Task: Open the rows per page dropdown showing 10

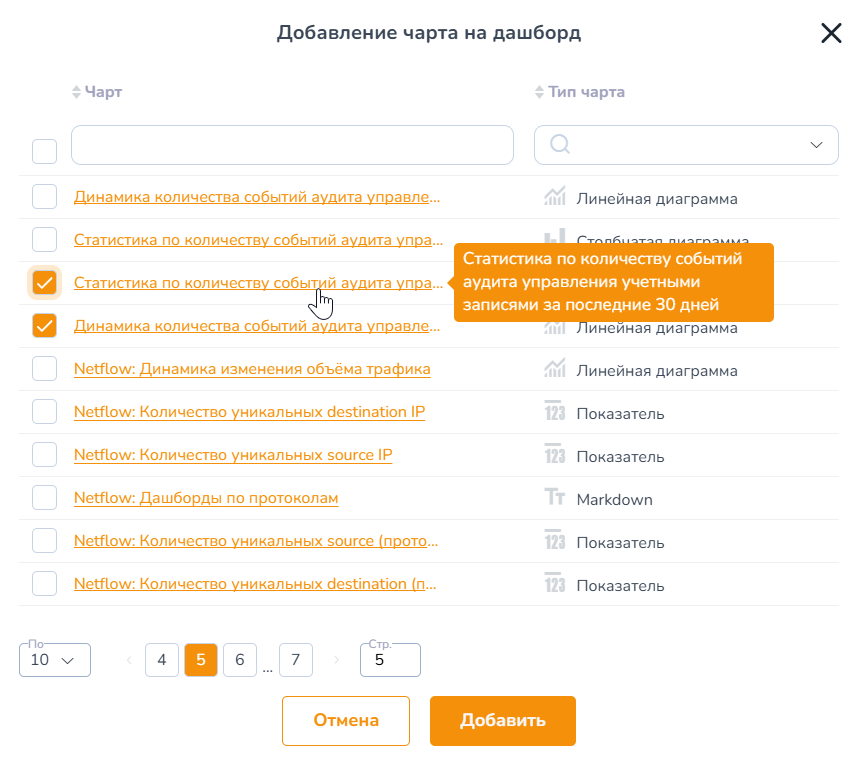Action: coord(55,660)
